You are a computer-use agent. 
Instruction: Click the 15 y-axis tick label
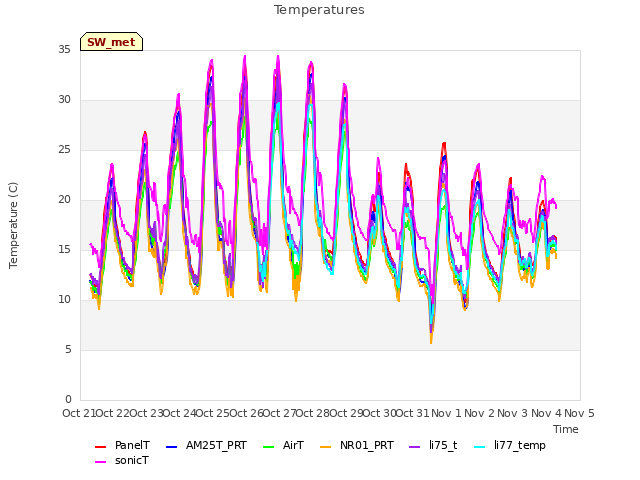(64, 250)
